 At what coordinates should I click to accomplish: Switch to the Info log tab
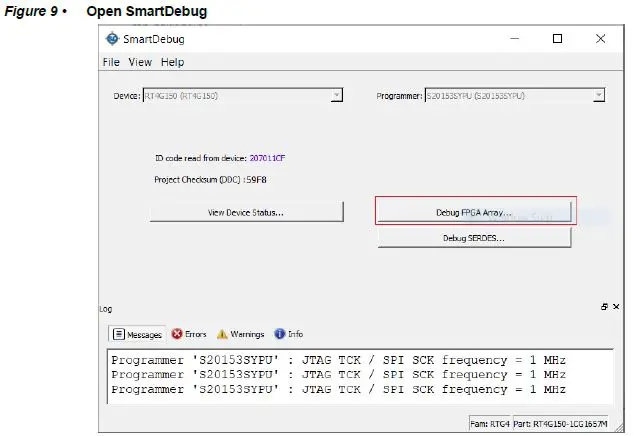[x=289, y=334]
